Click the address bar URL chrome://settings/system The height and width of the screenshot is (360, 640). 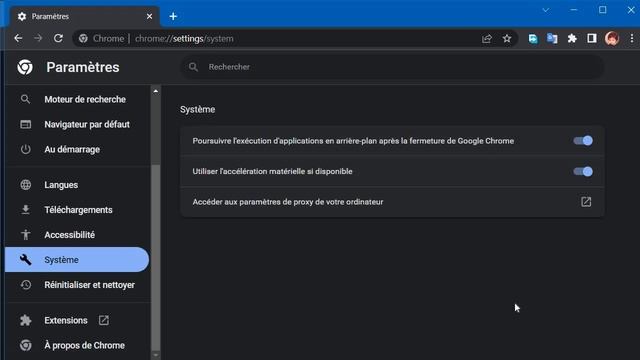[184, 39]
